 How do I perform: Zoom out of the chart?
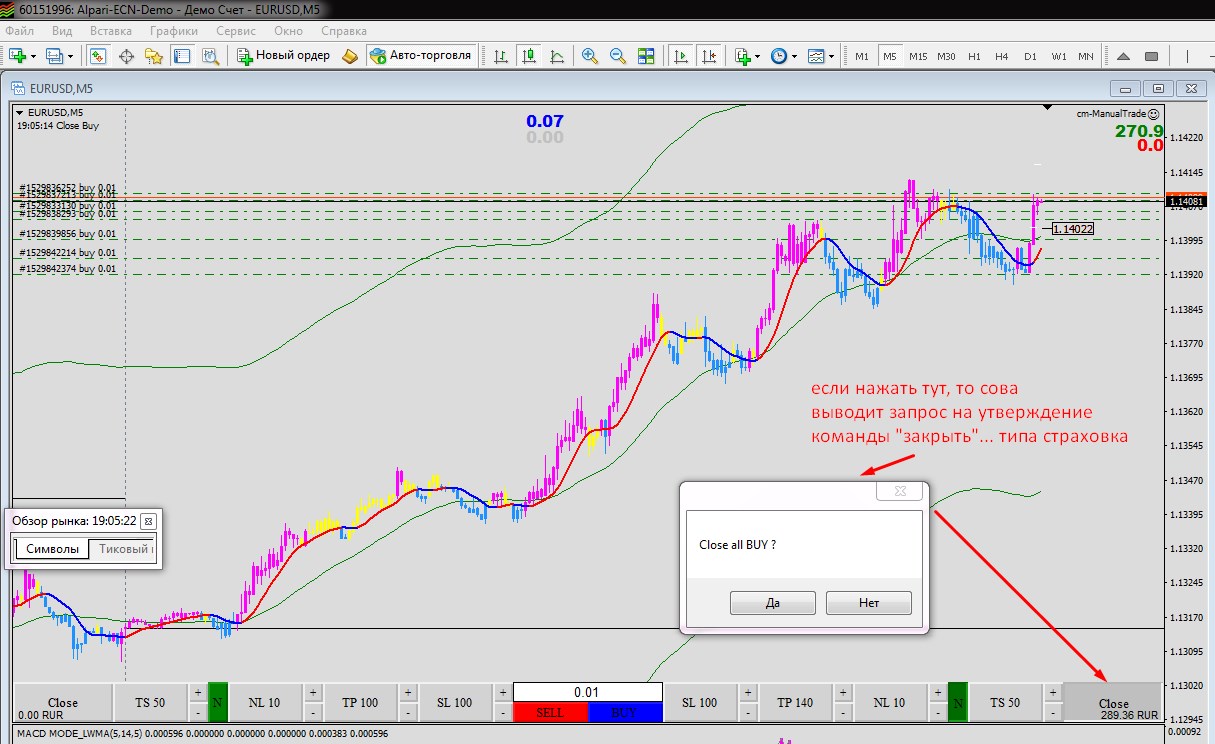(x=618, y=56)
